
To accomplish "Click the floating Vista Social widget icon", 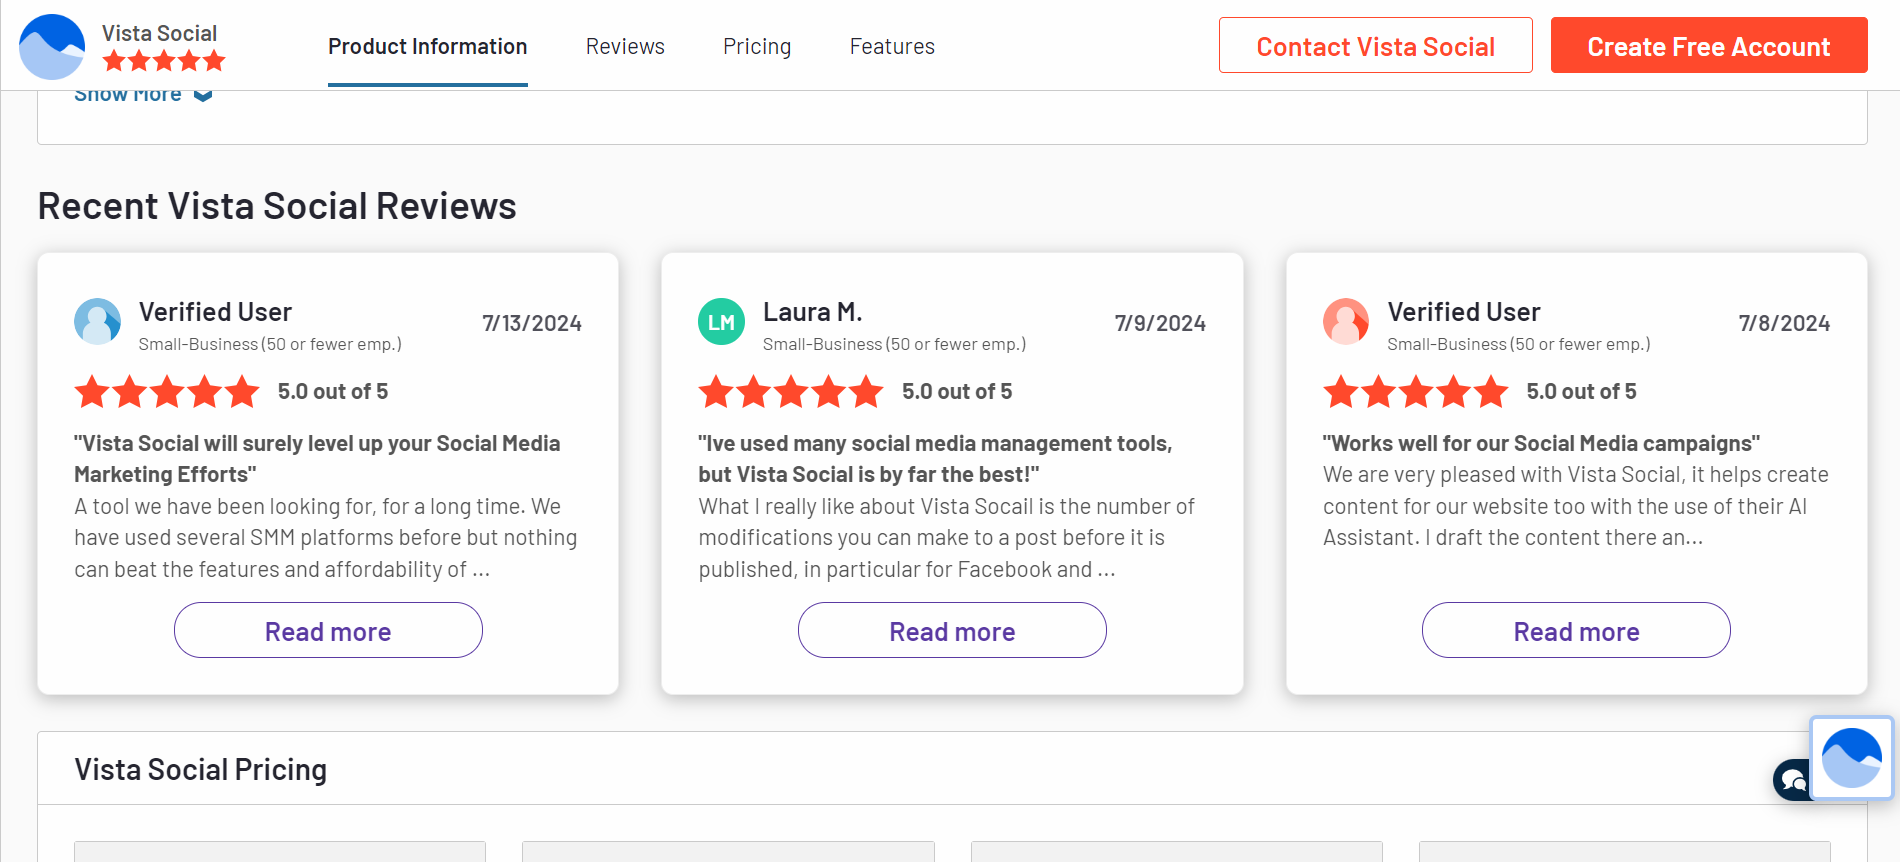I will pos(1851,758).
